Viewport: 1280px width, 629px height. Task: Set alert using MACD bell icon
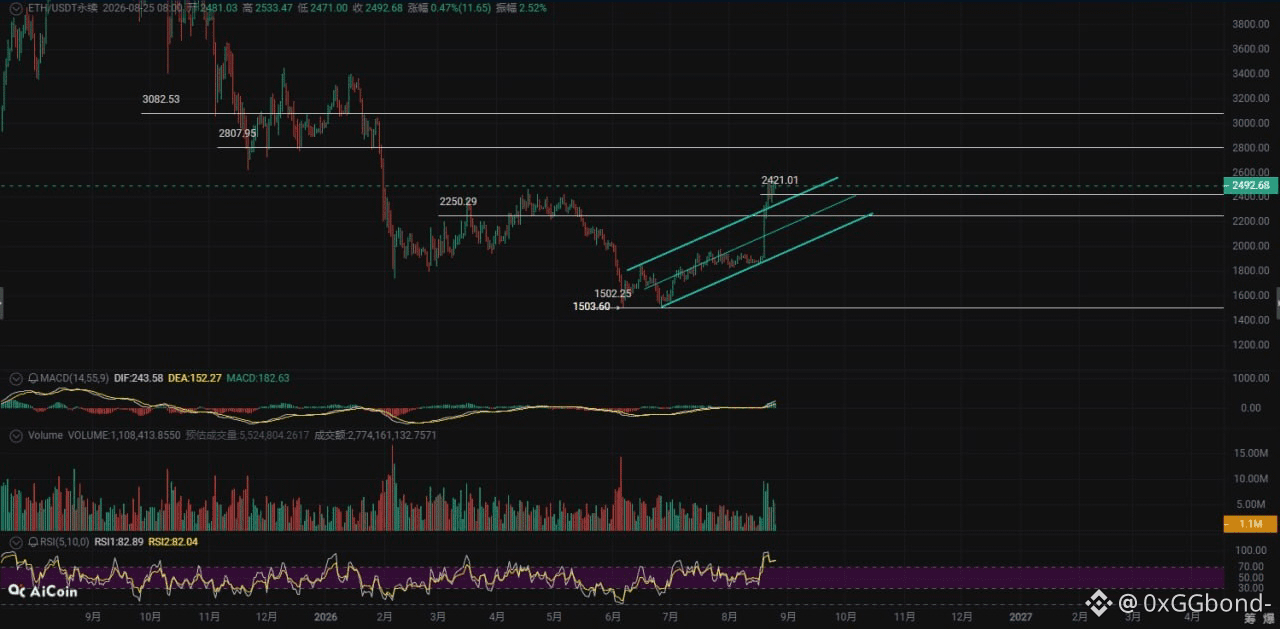[33, 378]
